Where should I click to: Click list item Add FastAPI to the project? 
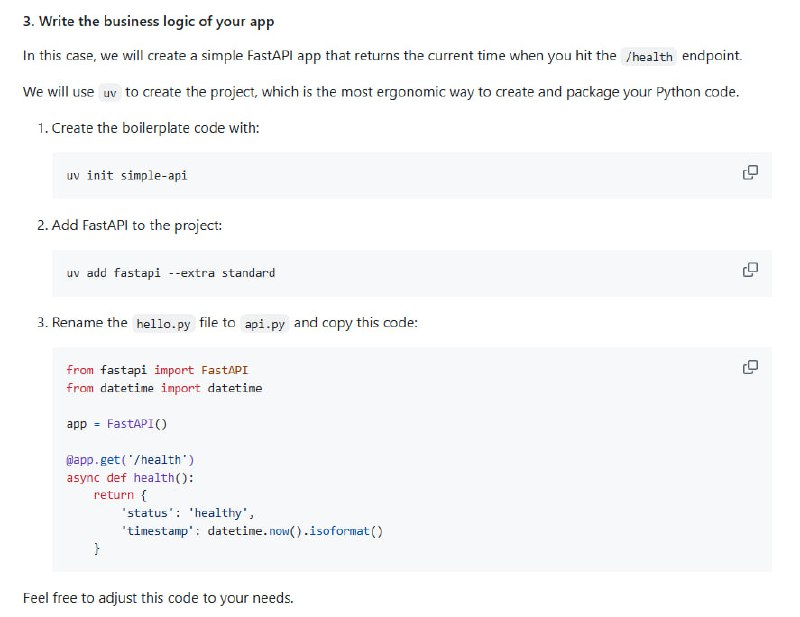(133, 226)
